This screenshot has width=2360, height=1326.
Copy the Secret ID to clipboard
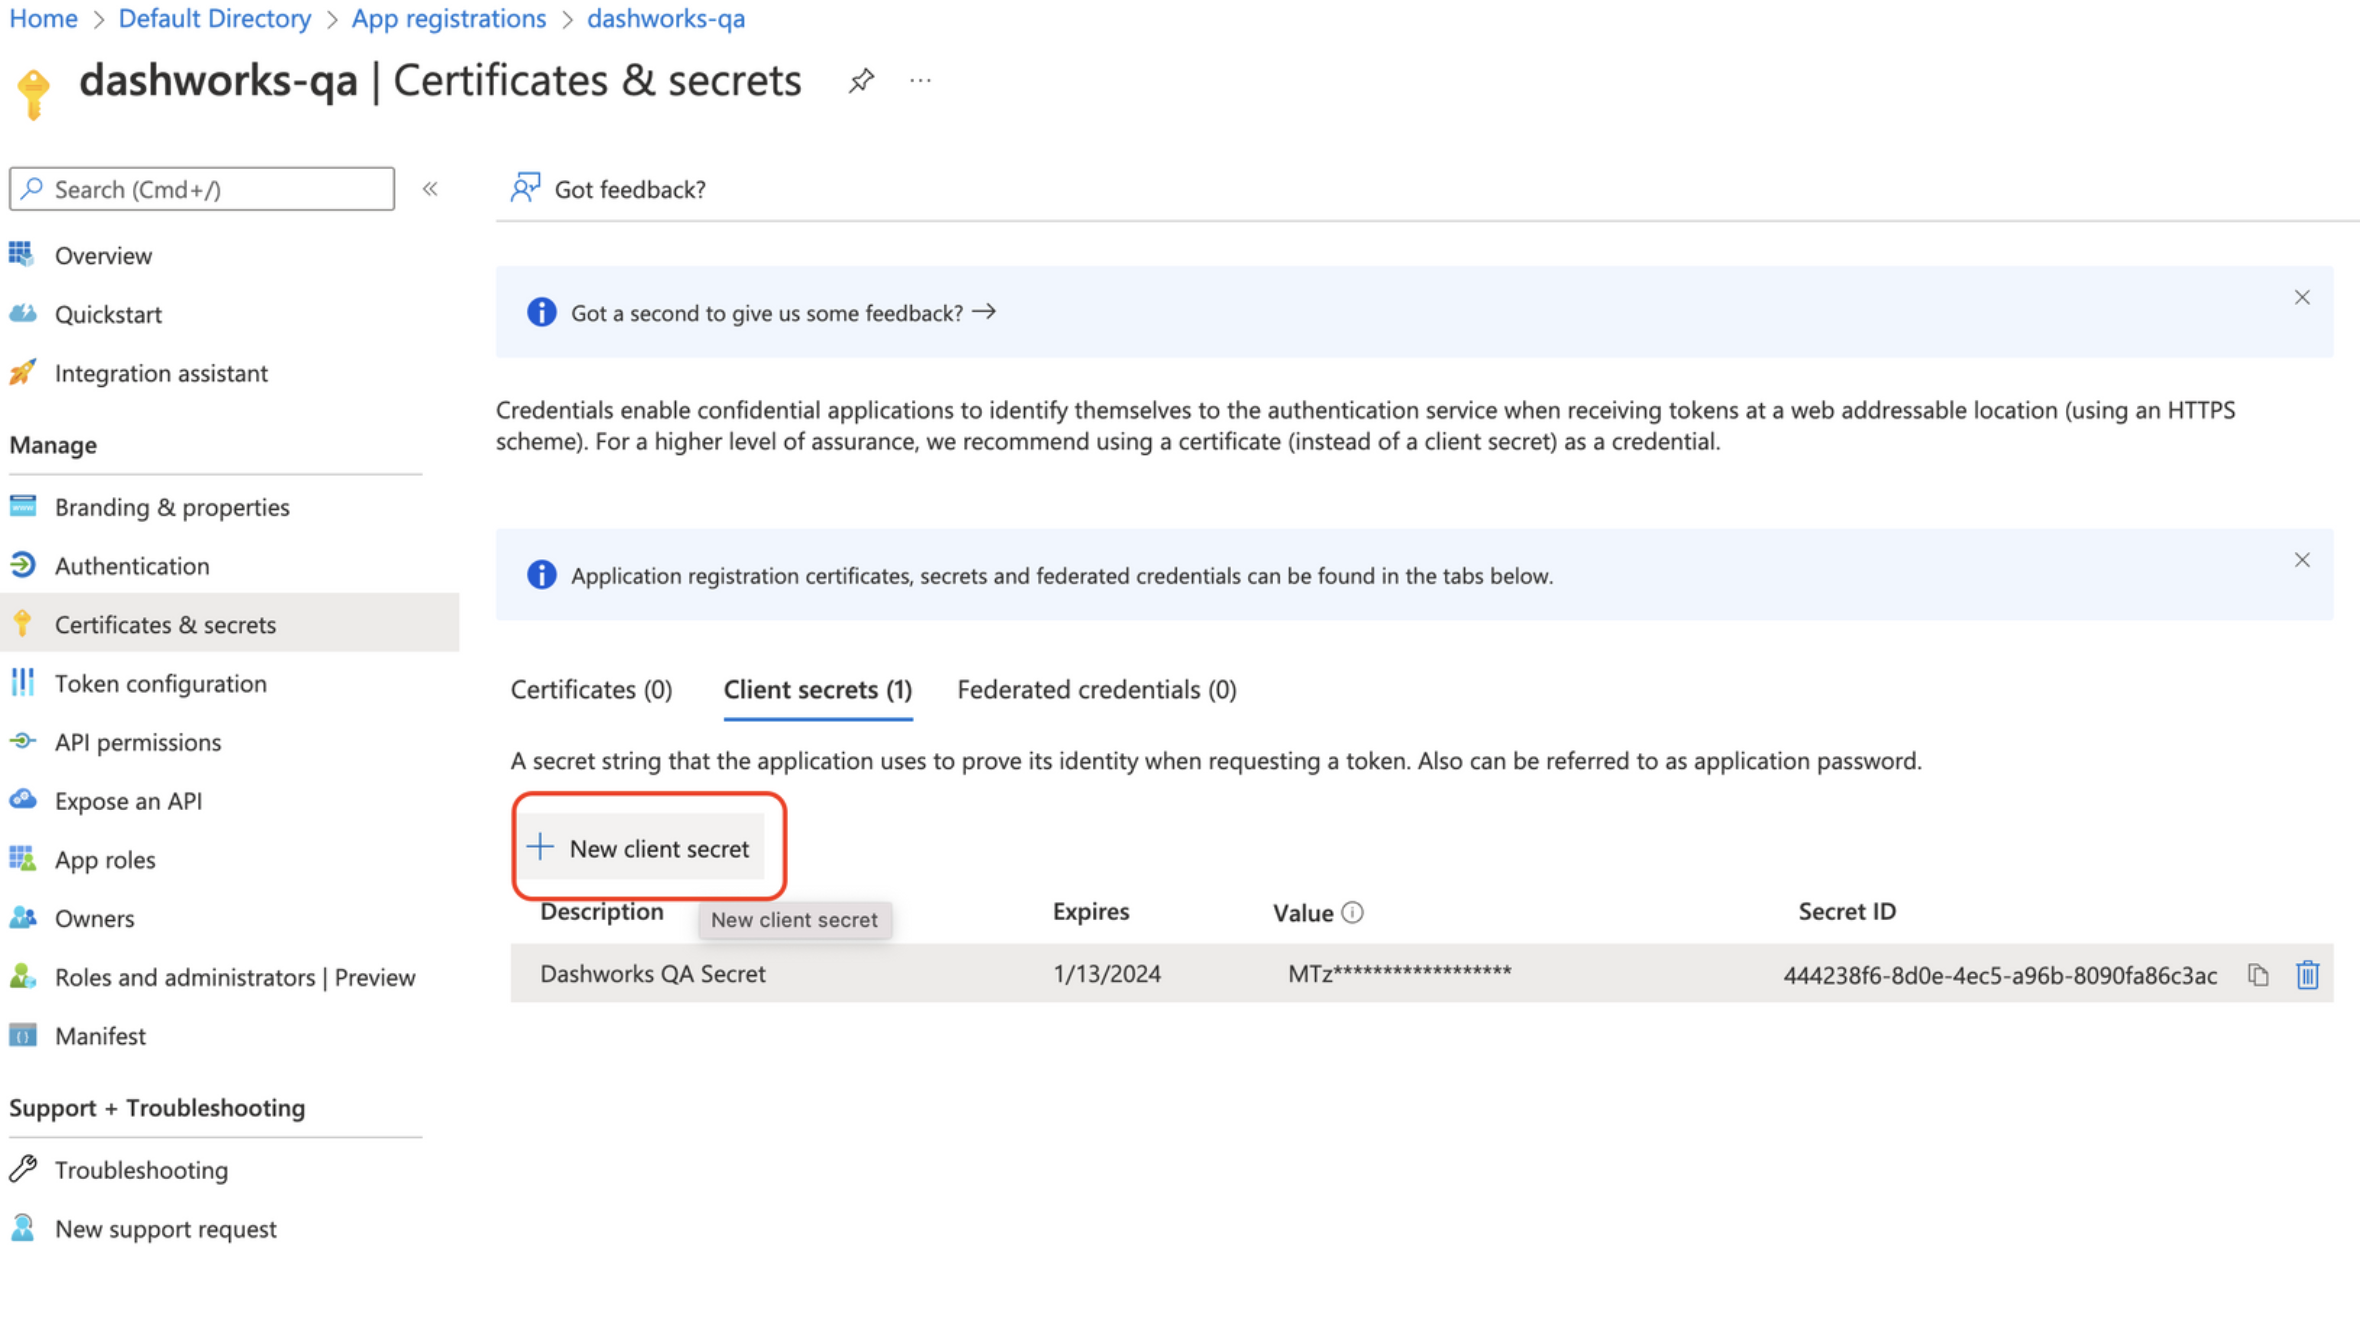click(x=2257, y=975)
